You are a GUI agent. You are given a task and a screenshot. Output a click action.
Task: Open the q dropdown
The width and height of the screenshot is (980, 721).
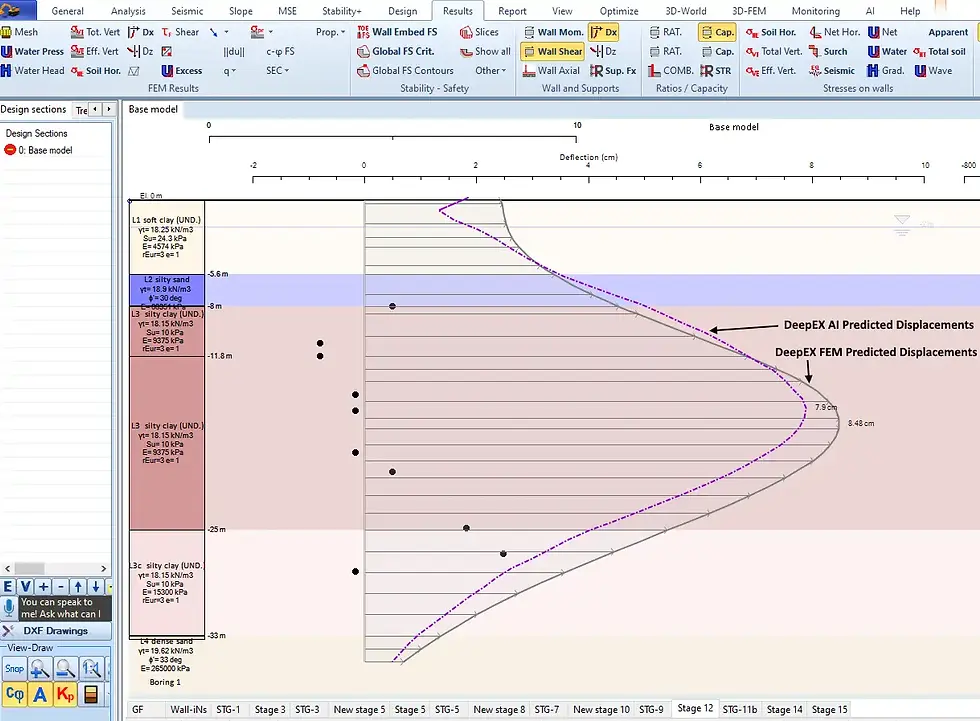click(229, 71)
